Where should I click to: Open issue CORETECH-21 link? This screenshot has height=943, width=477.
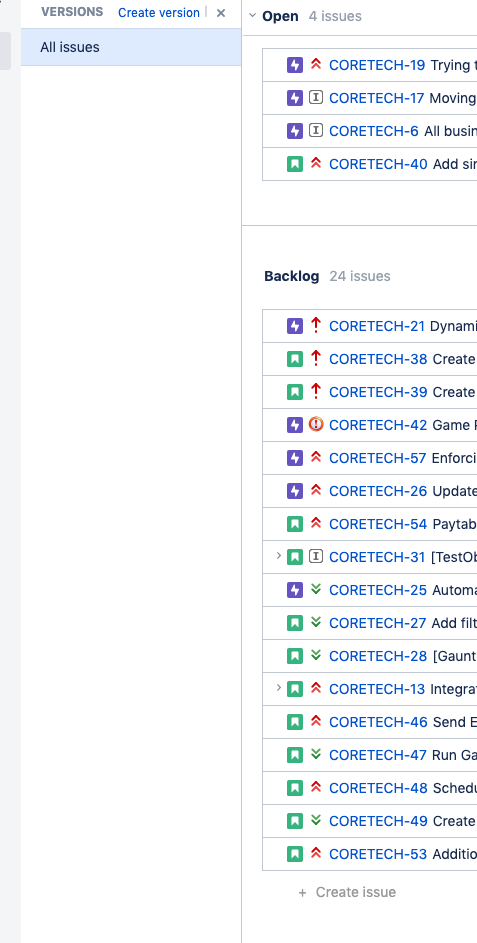(377, 326)
